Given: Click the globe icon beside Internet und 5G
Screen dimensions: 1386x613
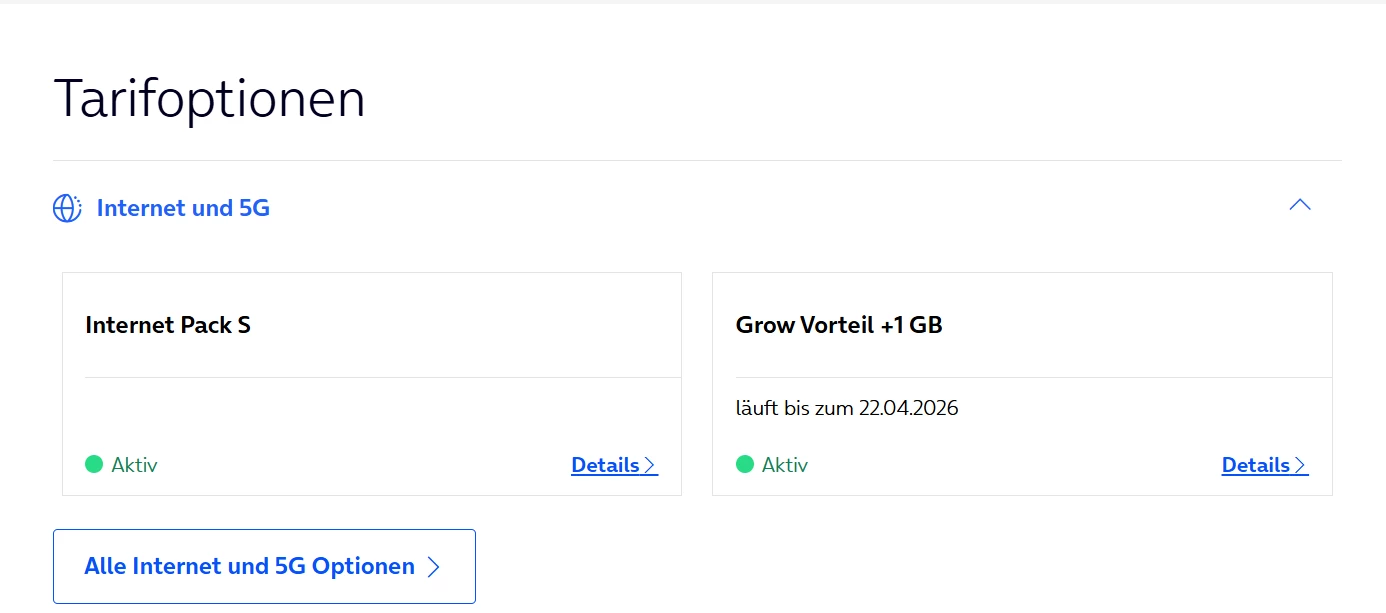Looking at the screenshot, I should tap(67, 208).
